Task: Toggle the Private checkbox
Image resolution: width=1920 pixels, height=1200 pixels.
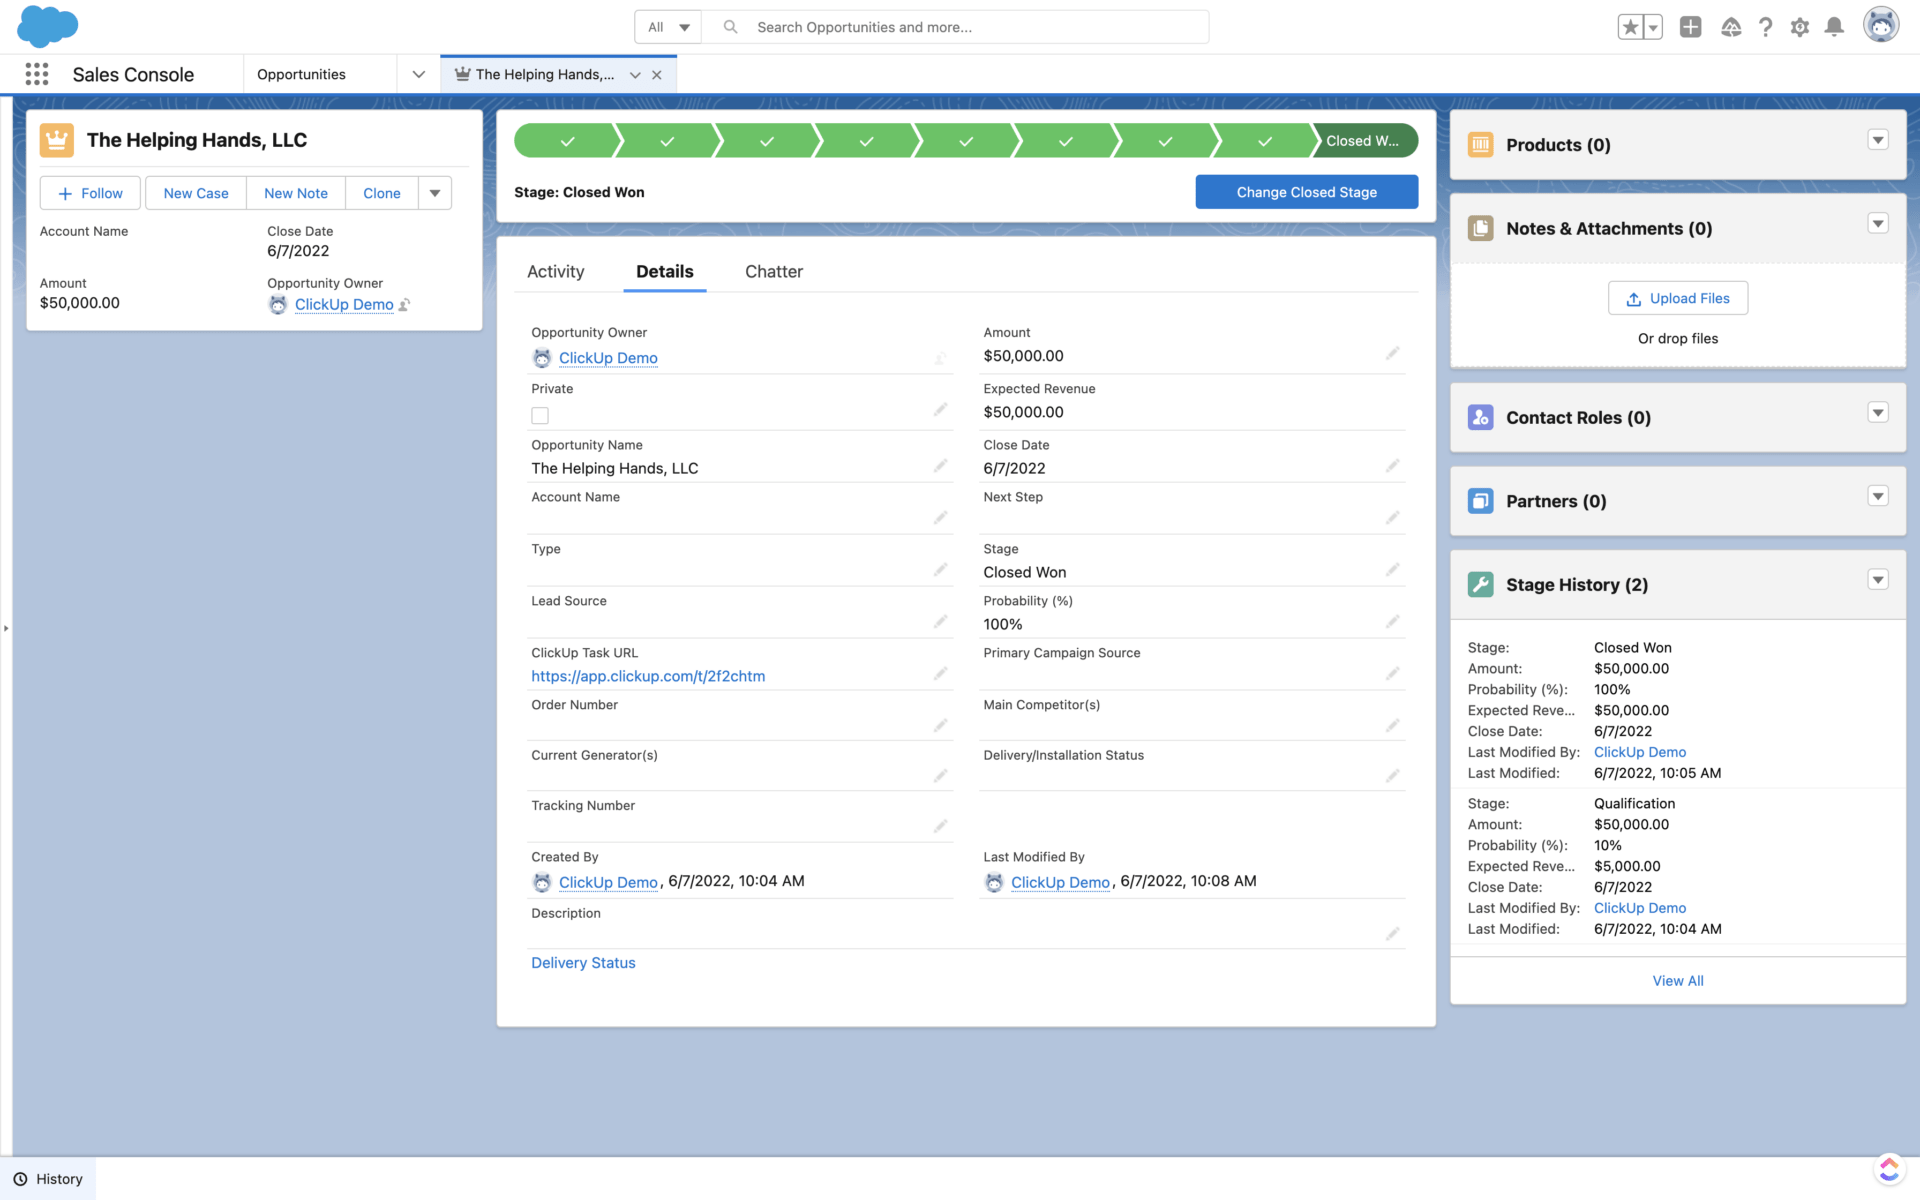Action: click(540, 415)
